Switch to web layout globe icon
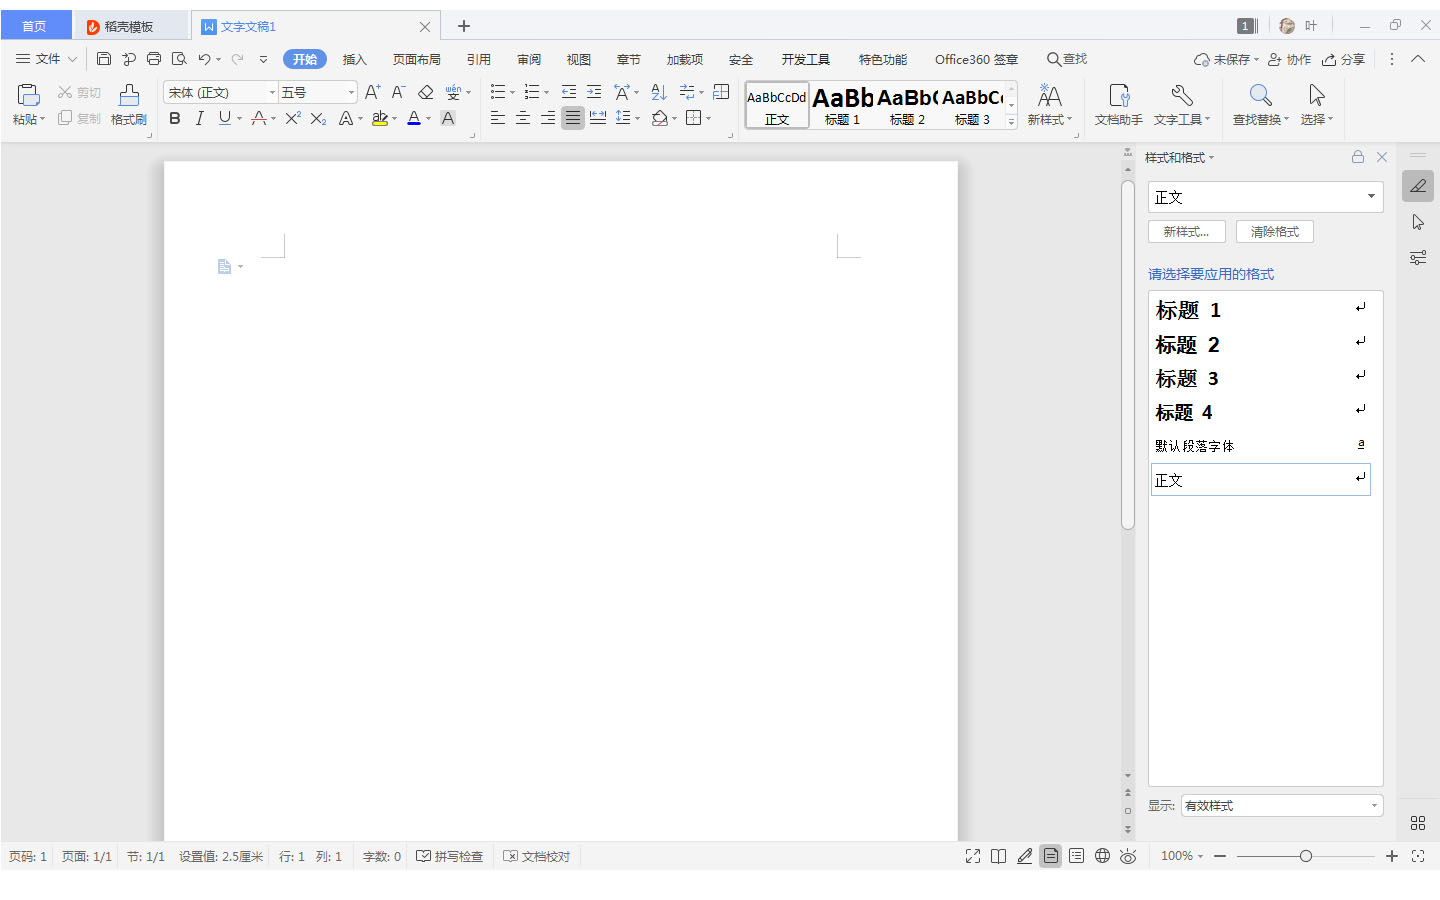The height and width of the screenshot is (900, 1440). click(1102, 856)
